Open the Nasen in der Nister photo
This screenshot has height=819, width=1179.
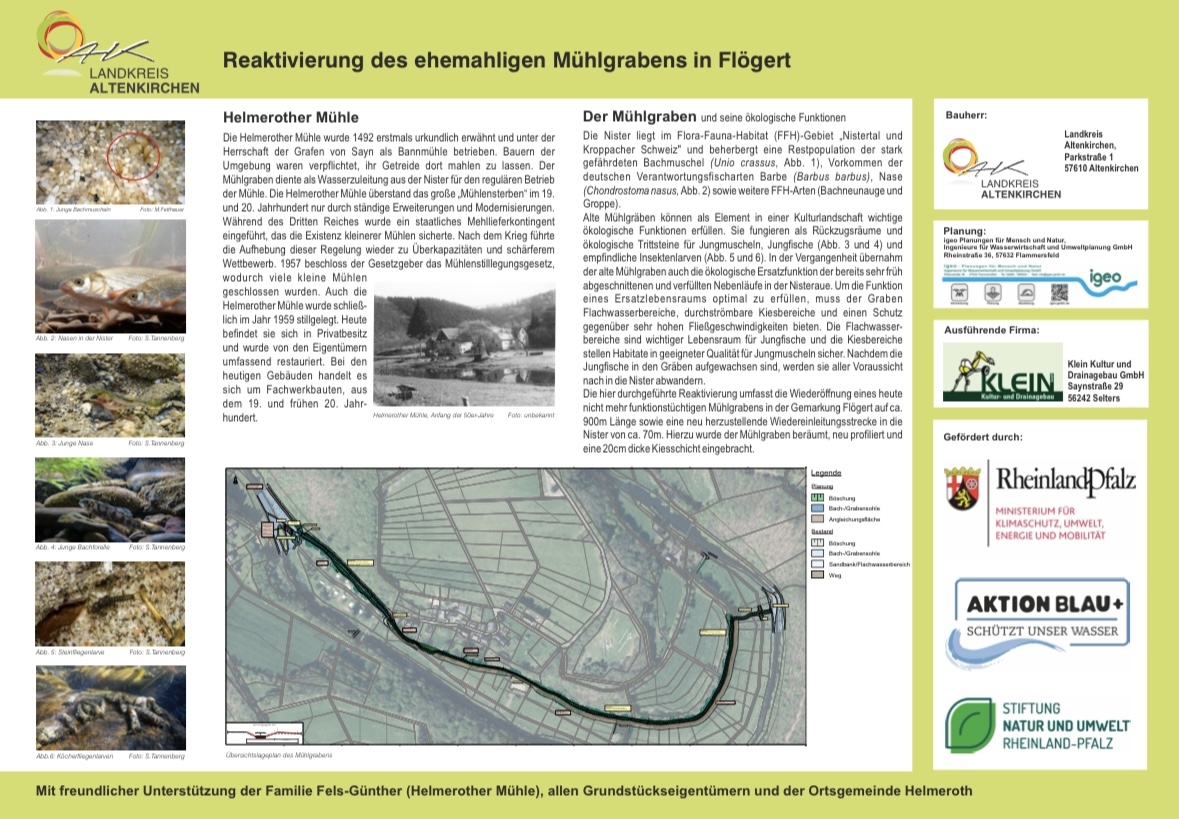click(110, 276)
